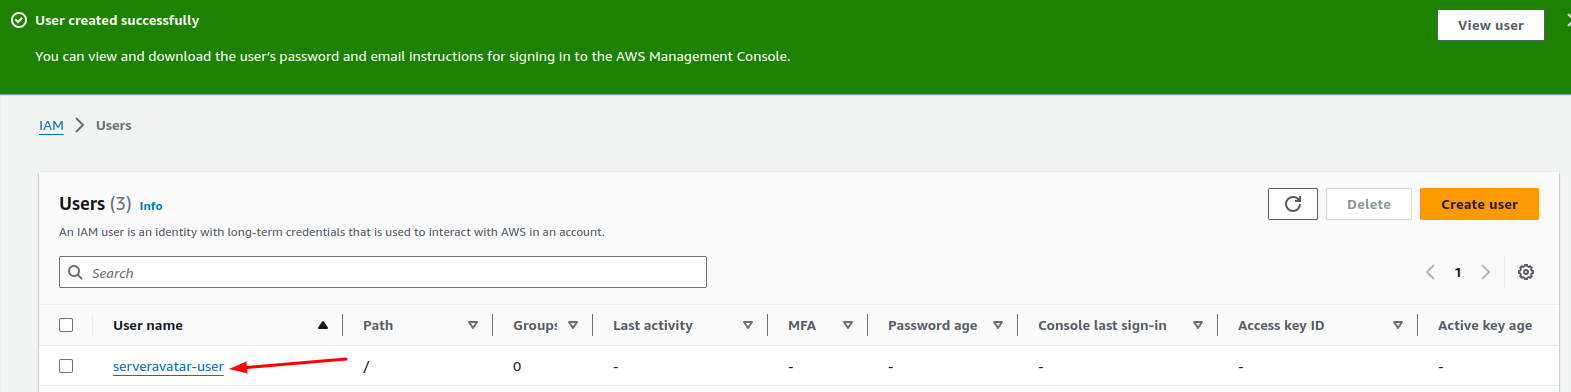1571x392 pixels.
Task: Click the View user button
Action: tap(1491, 25)
